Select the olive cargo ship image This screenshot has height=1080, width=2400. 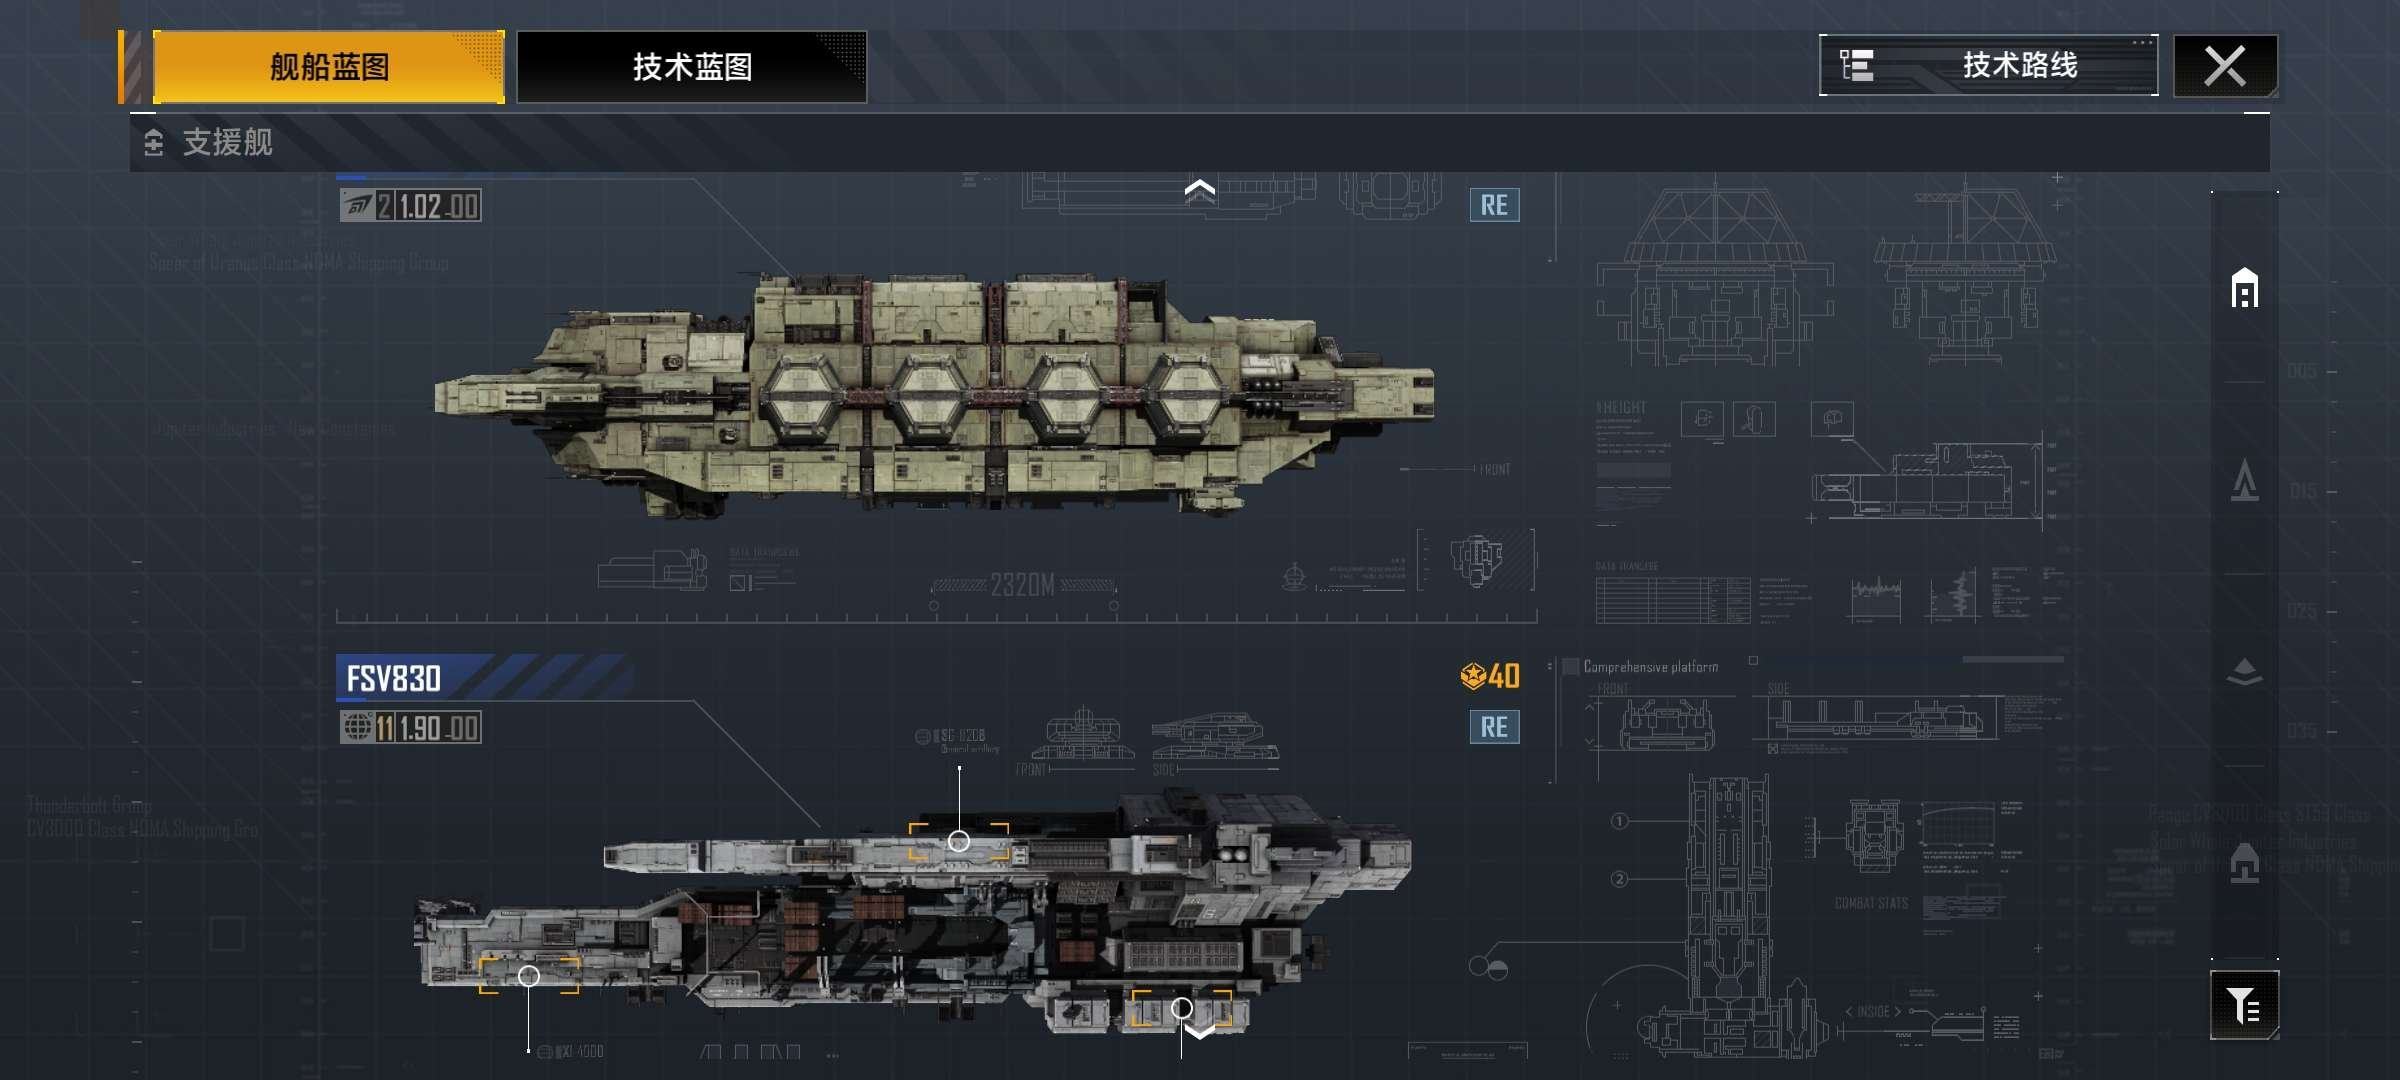(x=934, y=392)
